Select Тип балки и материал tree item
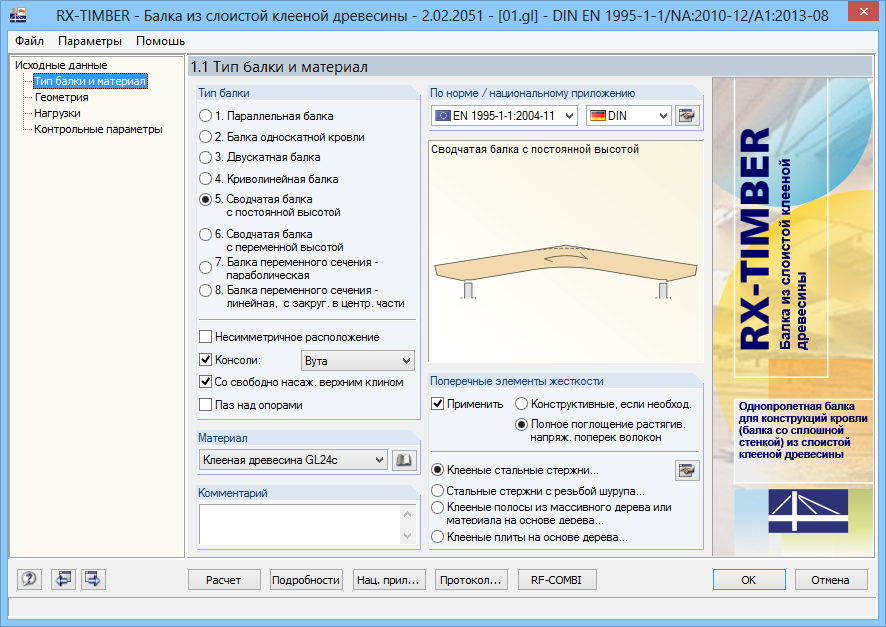The height and width of the screenshot is (627, 886). point(90,81)
